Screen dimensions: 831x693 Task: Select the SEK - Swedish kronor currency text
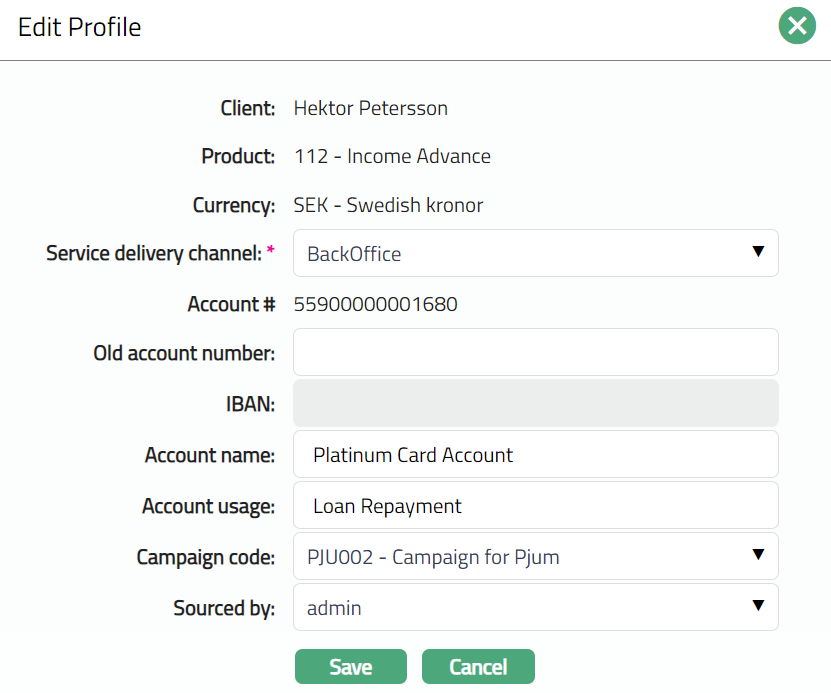388,206
